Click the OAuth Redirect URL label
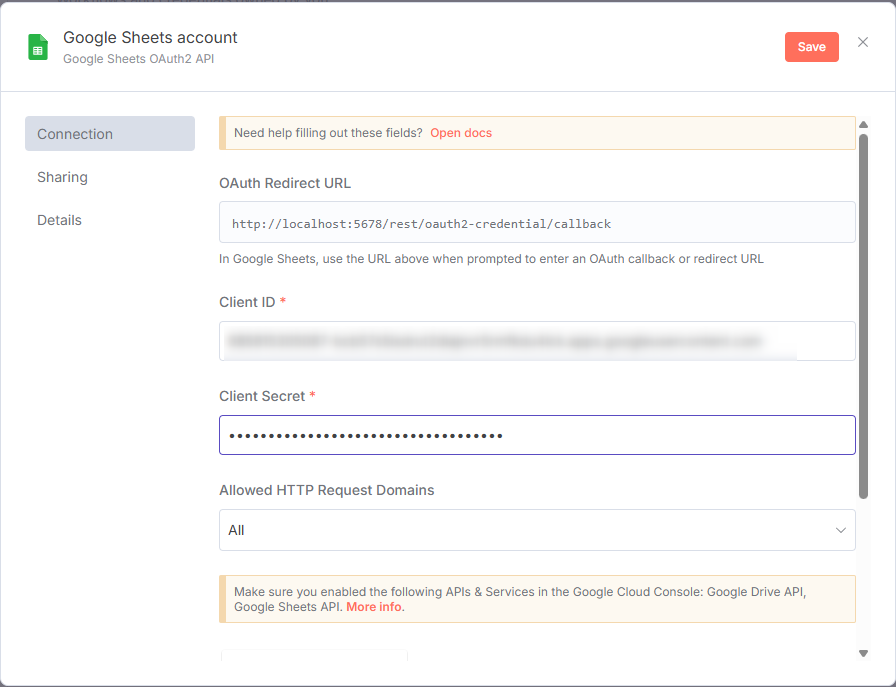Viewport: 896px width, 687px height. (x=285, y=183)
